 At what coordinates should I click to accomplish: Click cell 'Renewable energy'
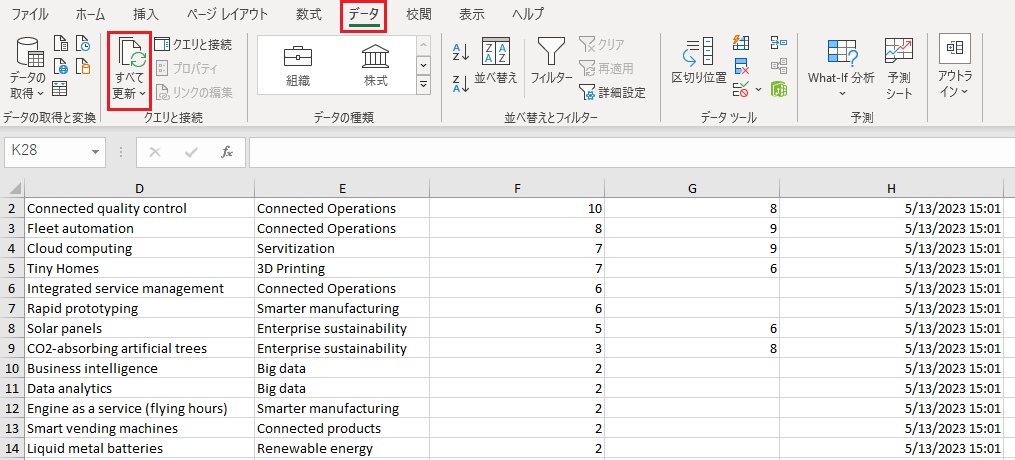(x=342, y=449)
